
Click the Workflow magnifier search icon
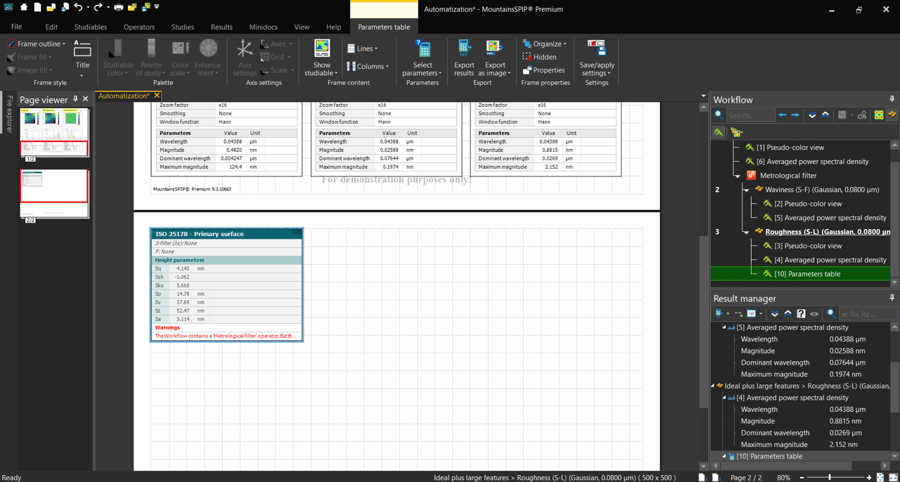coord(719,115)
